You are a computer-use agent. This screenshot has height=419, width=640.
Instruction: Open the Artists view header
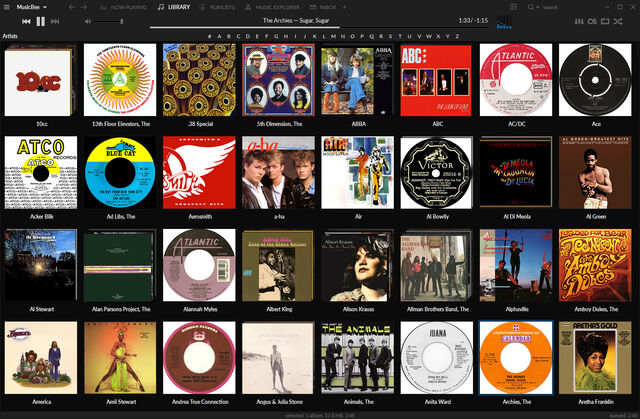coord(10,36)
